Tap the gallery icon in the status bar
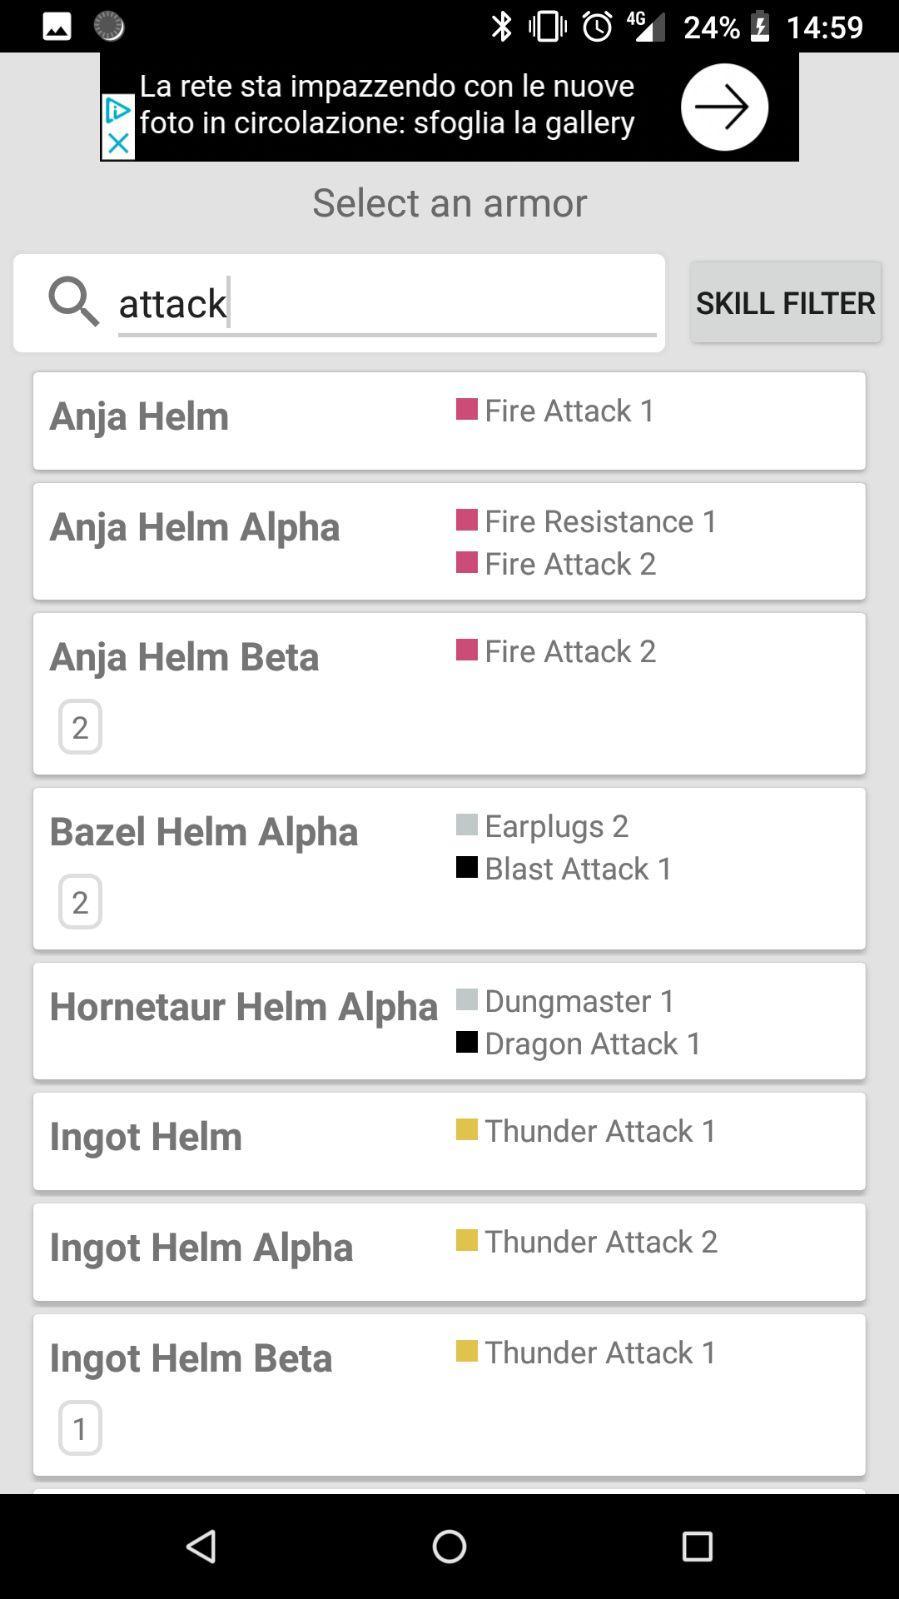 coord(55,25)
